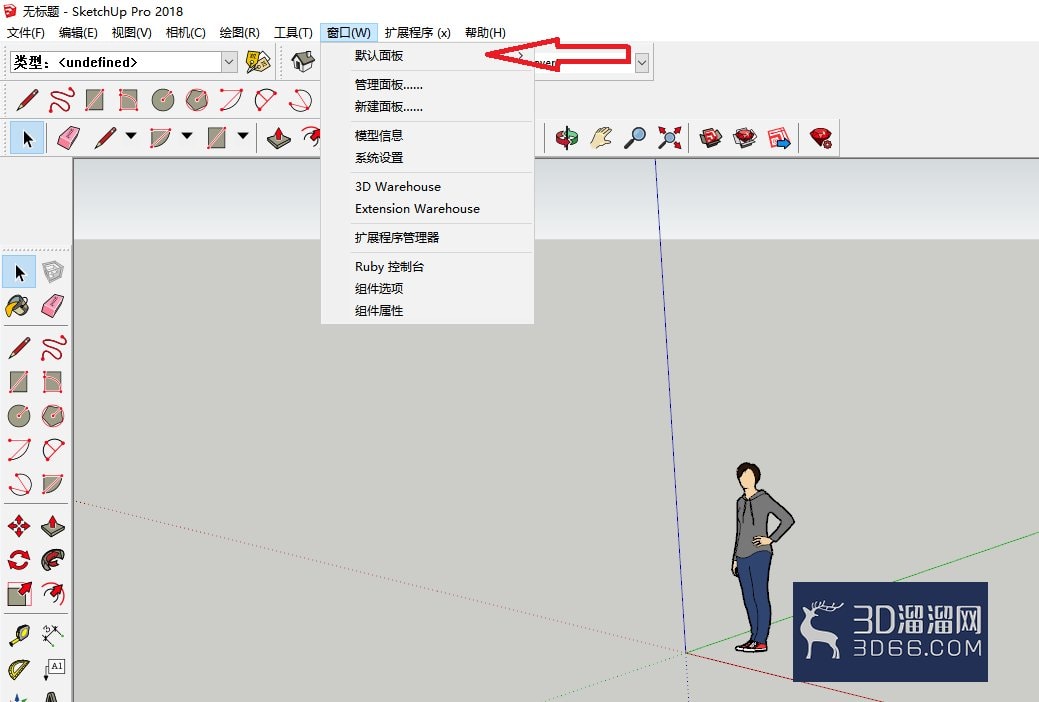Open the 帮助(H) menu
Screen dimensions: 1039x702
coord(485,32)
